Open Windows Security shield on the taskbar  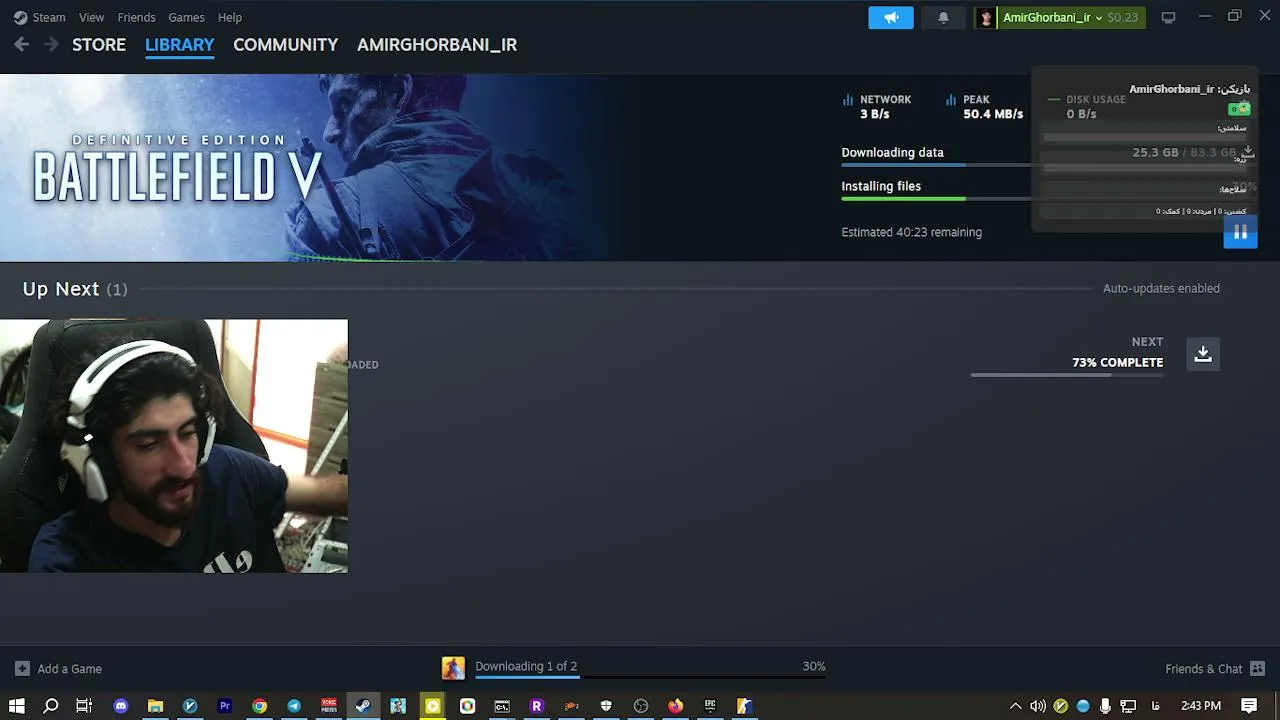(x=606, y=706)
